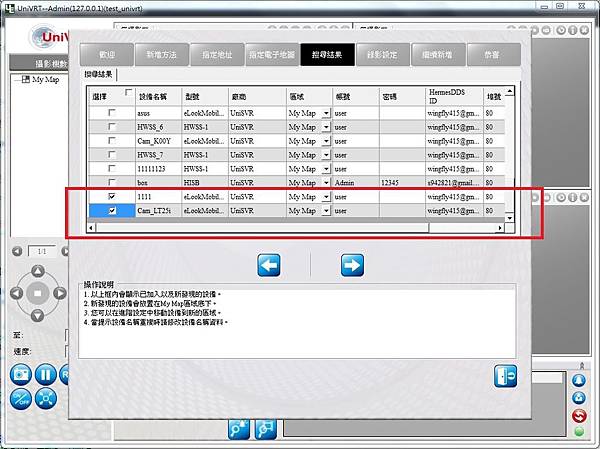Close the top video pane
The width and height of the screenshot is (600, 449).
[x=584, y=30]
